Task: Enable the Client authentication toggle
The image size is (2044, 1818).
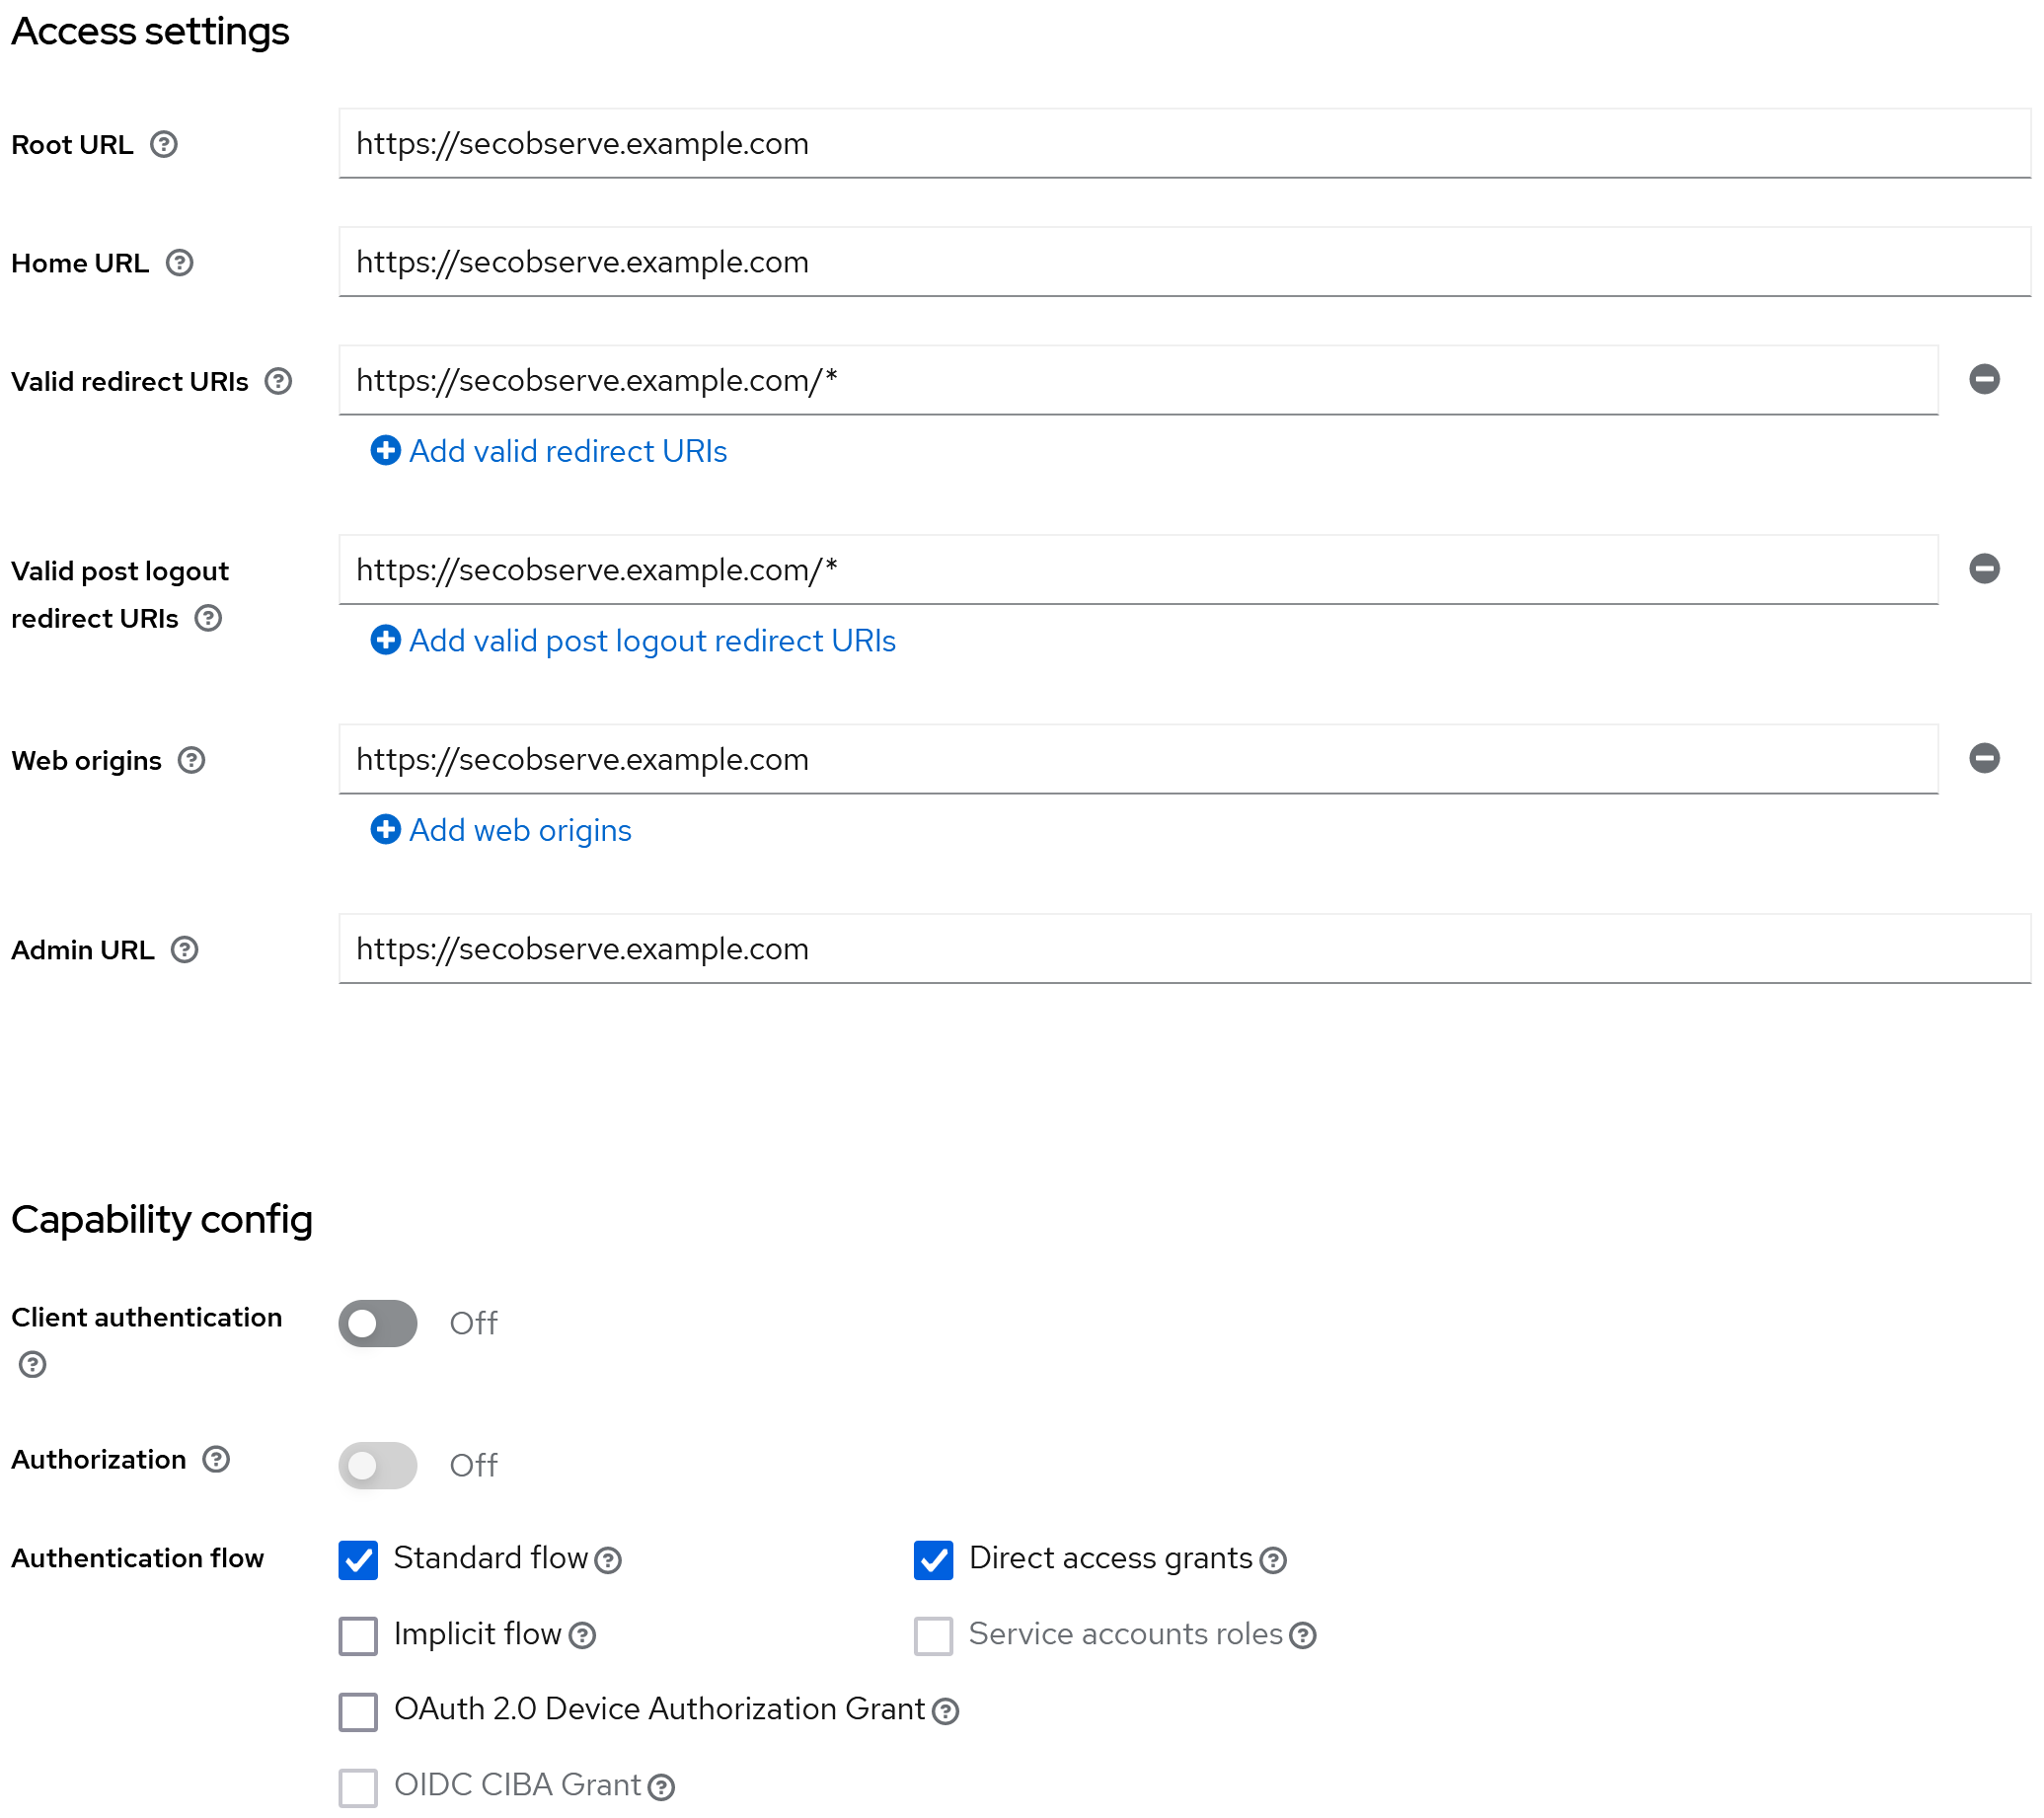Action: (x=377, y=1323)
